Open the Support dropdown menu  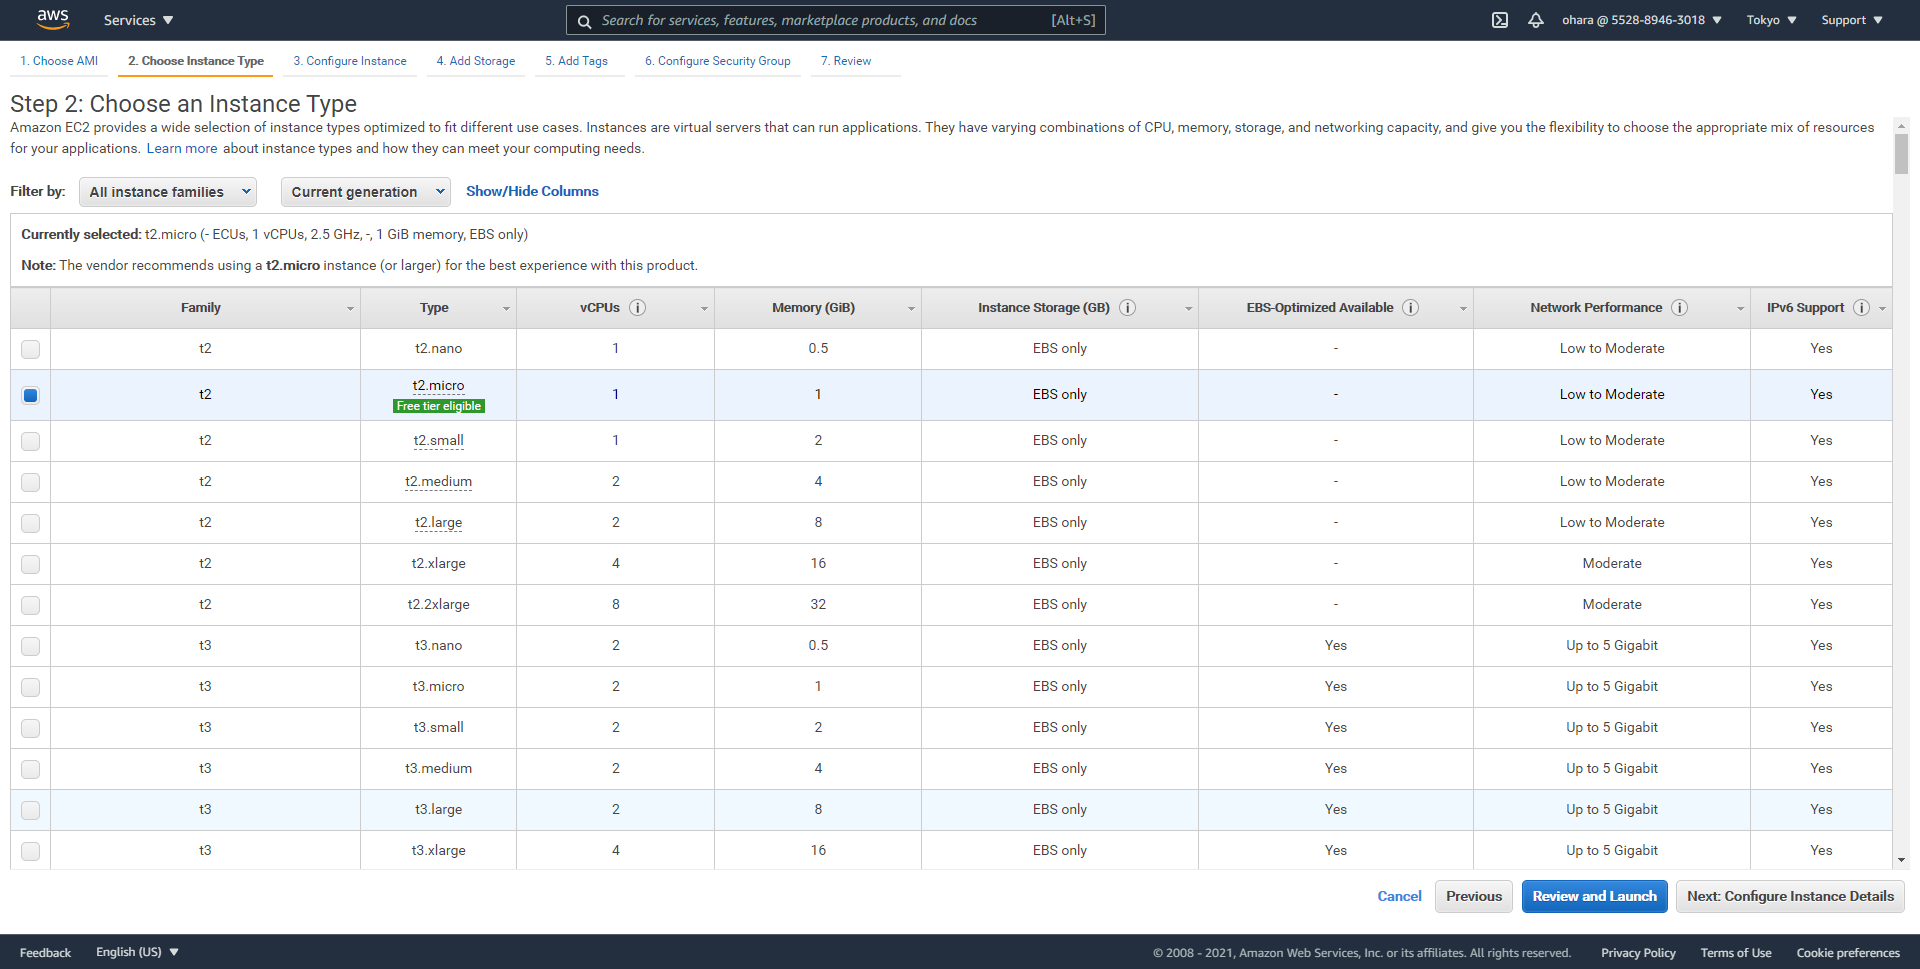pyautogui.click(x=1852, y=20)
